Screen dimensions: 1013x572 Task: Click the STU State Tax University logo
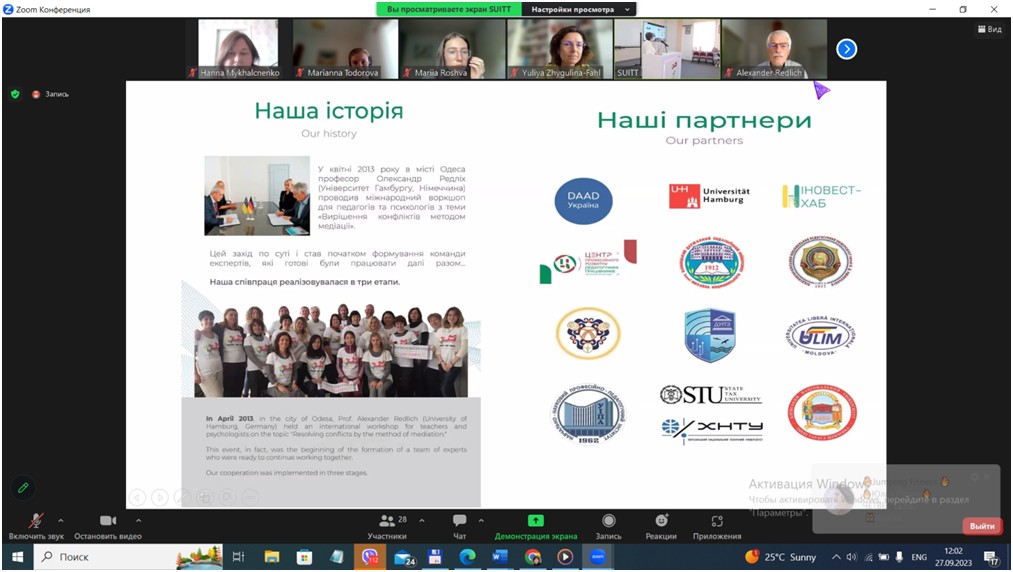(x=711, y=394)
